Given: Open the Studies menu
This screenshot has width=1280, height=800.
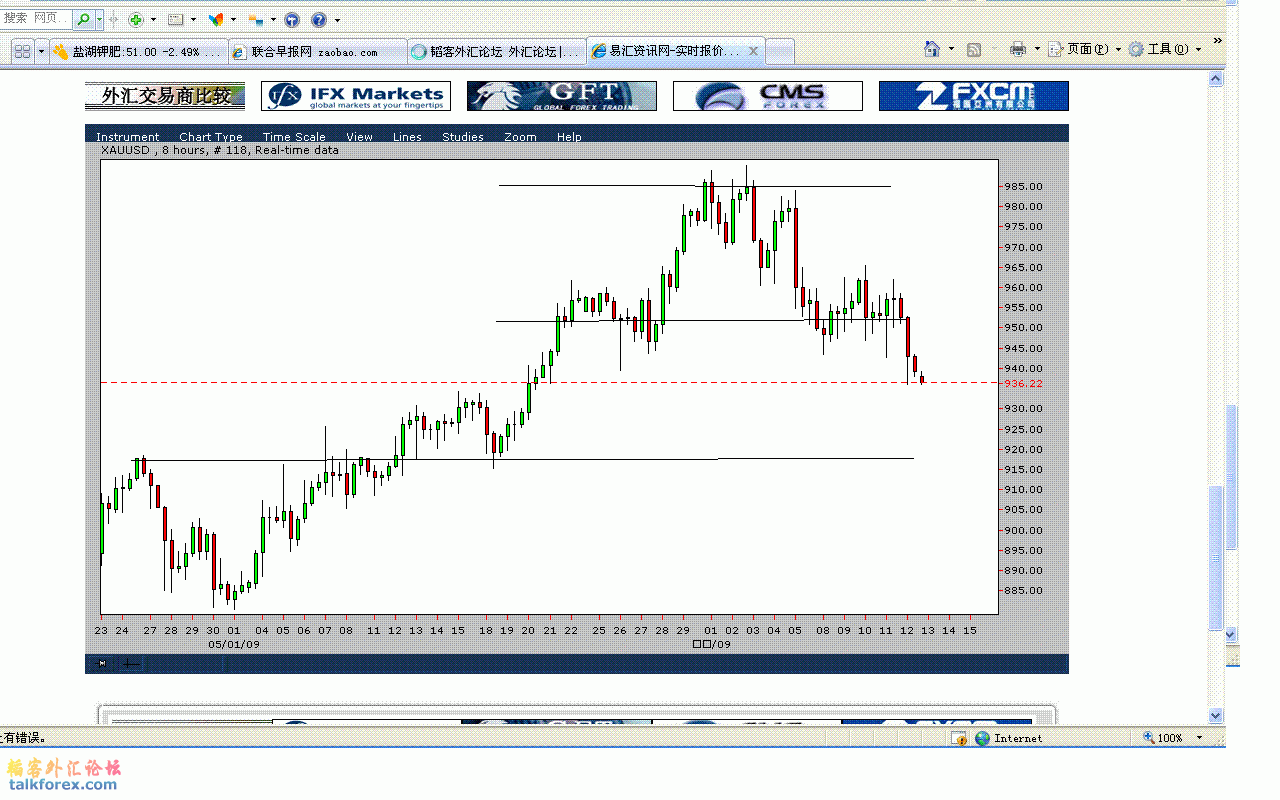Looking at the screenshot, I should click(463, 137).
